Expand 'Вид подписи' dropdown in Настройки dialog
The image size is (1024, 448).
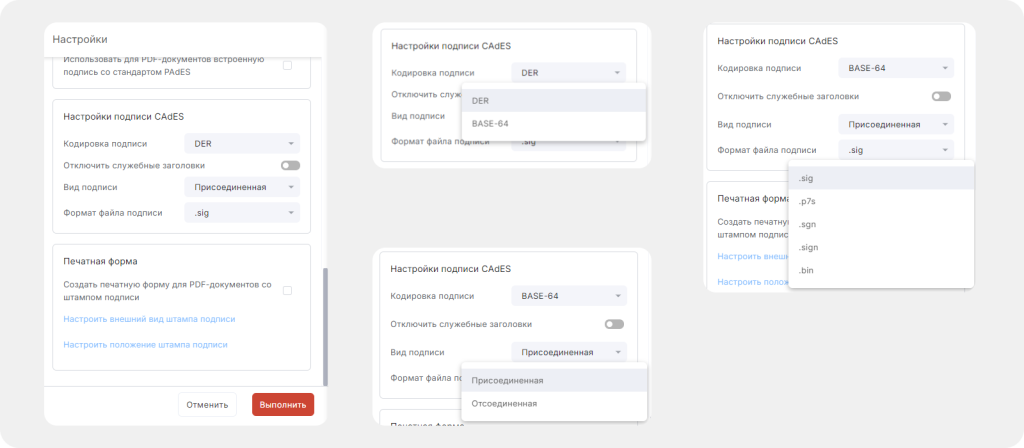[x=241, y=187]
